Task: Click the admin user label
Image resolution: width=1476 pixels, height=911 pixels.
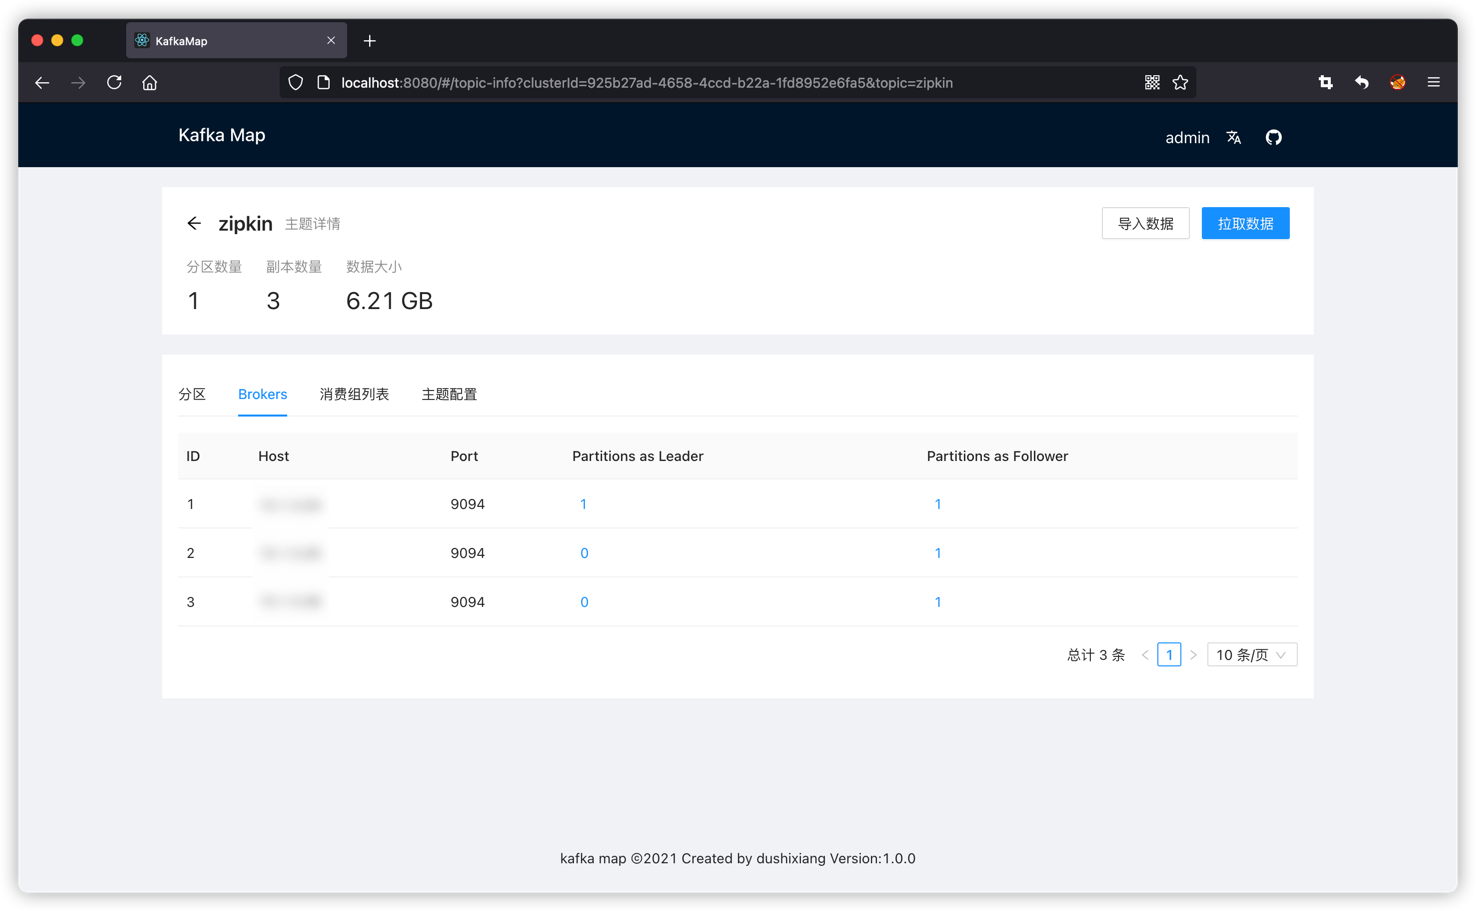Action: point(1187,138)
